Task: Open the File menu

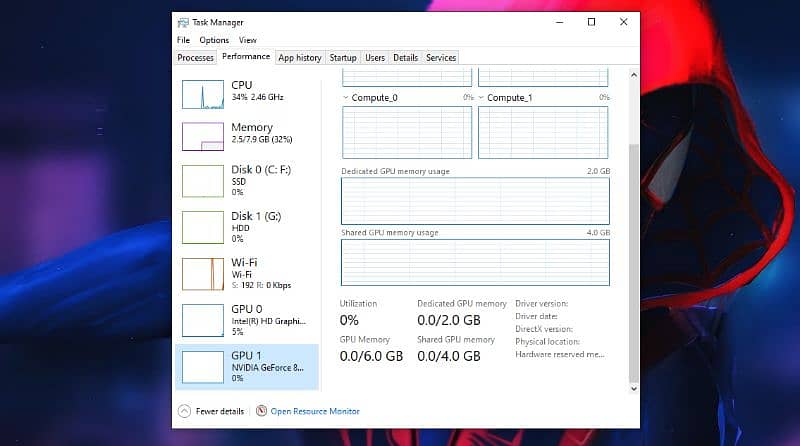Action: coord(183,40)
